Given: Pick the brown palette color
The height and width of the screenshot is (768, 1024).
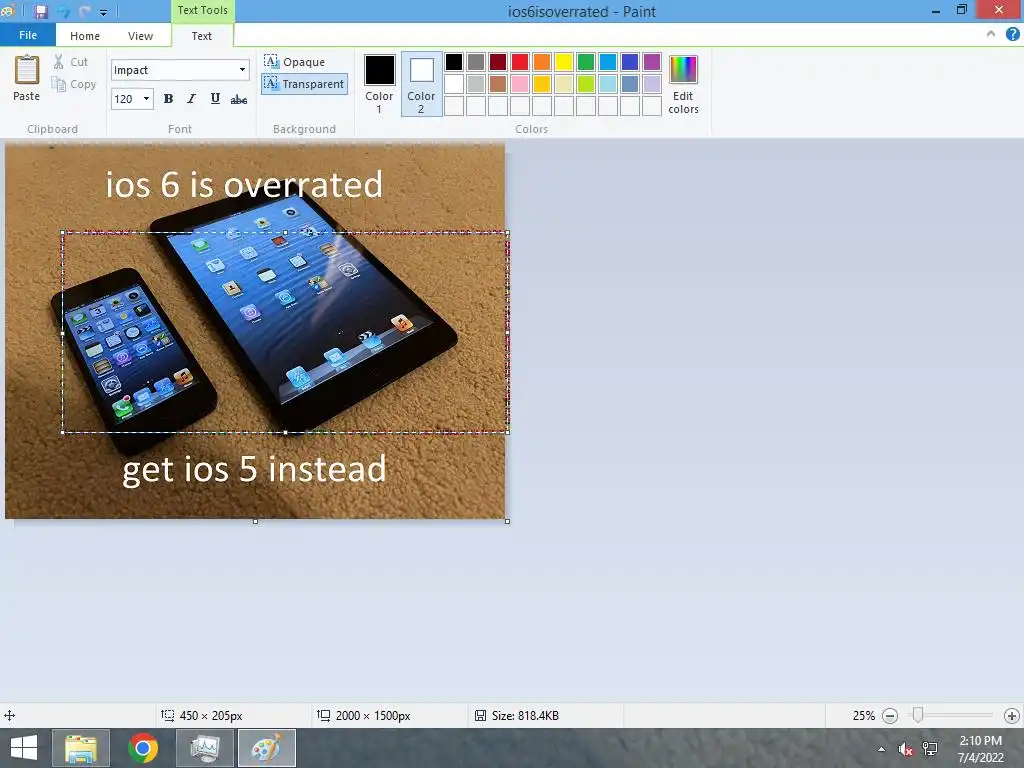Looking at the screenshot, I should pos(498,84).
